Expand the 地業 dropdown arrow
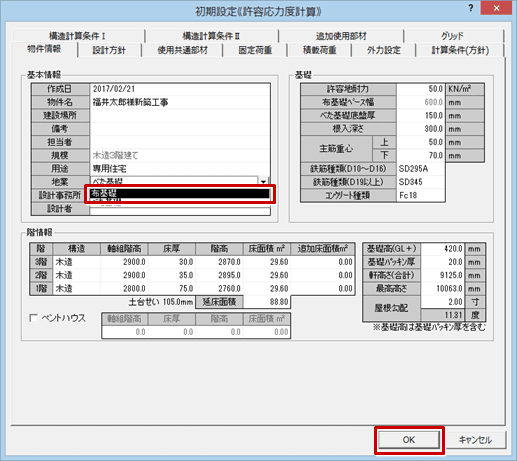The width and height of the screenshot is (517, 461). (x=263, y=181)
